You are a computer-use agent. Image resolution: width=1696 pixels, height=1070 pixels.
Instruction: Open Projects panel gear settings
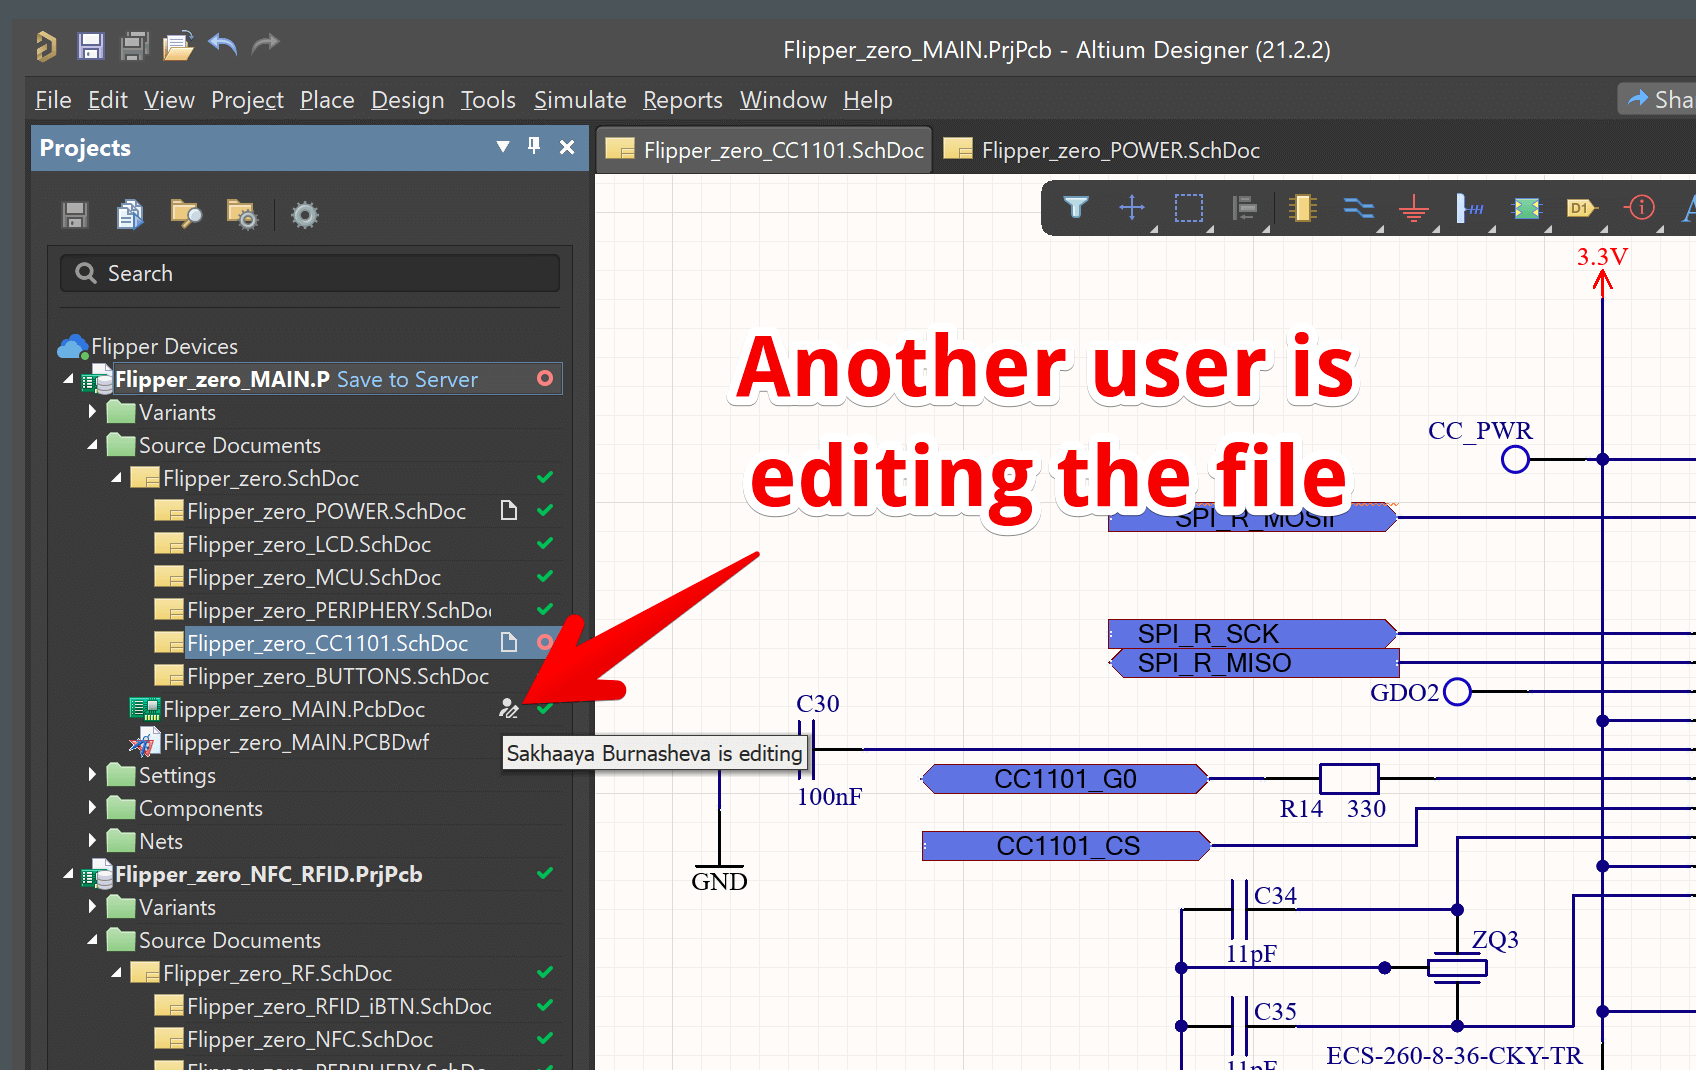pos(305,215)
